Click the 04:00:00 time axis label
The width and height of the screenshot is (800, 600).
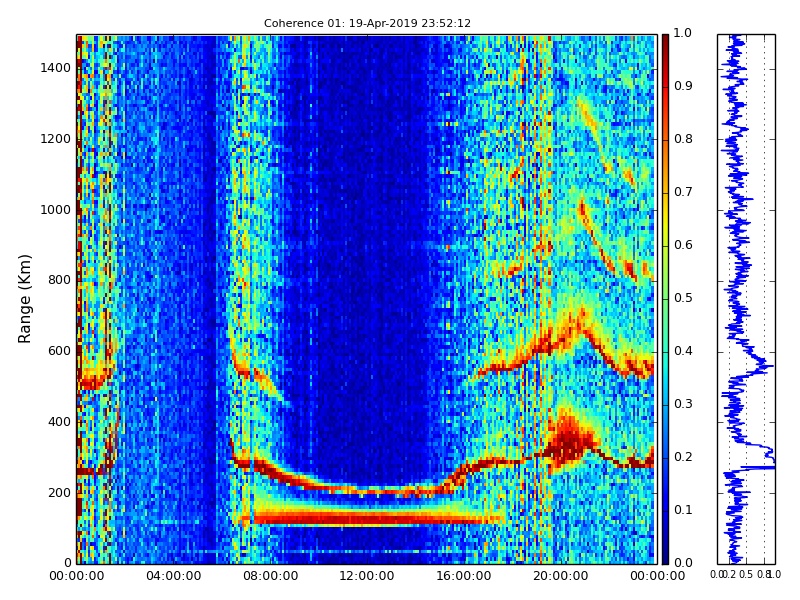click(x=173, y=576)
